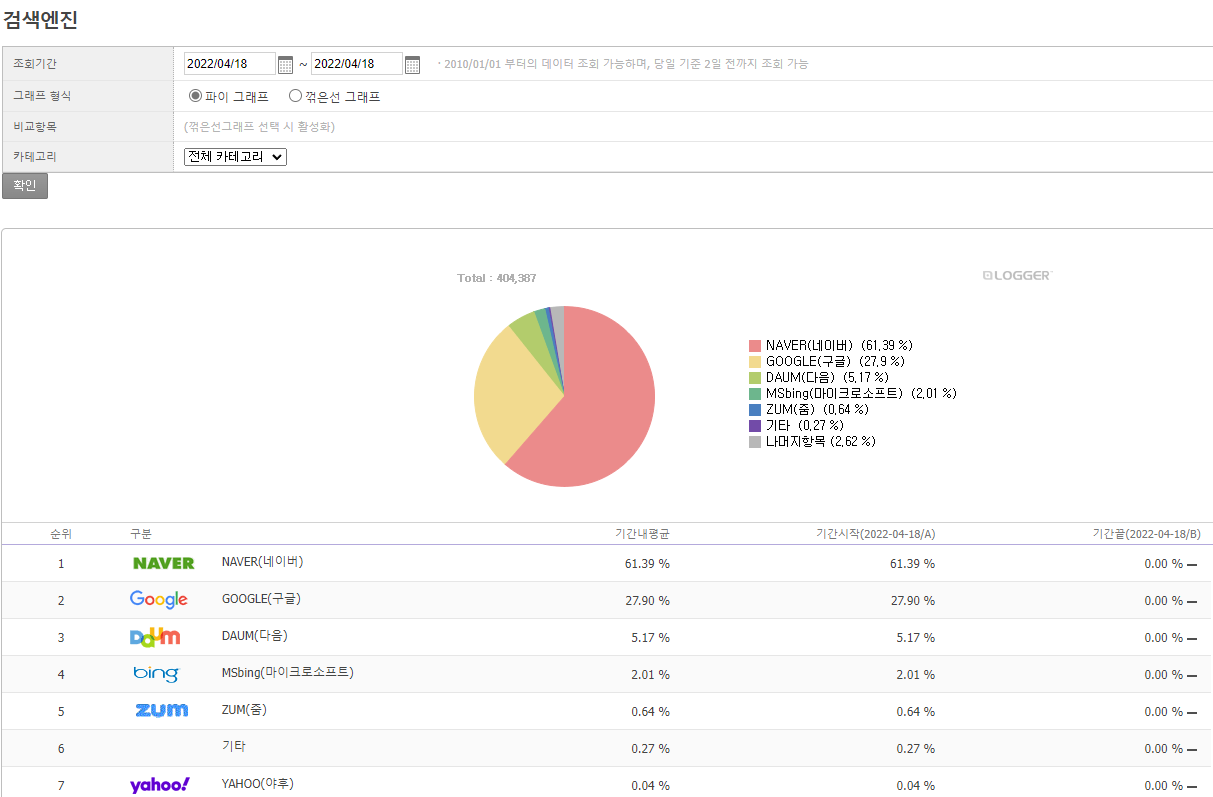Click the 구분 column header
Screen dimensions: 1213x797
point(141,534)
